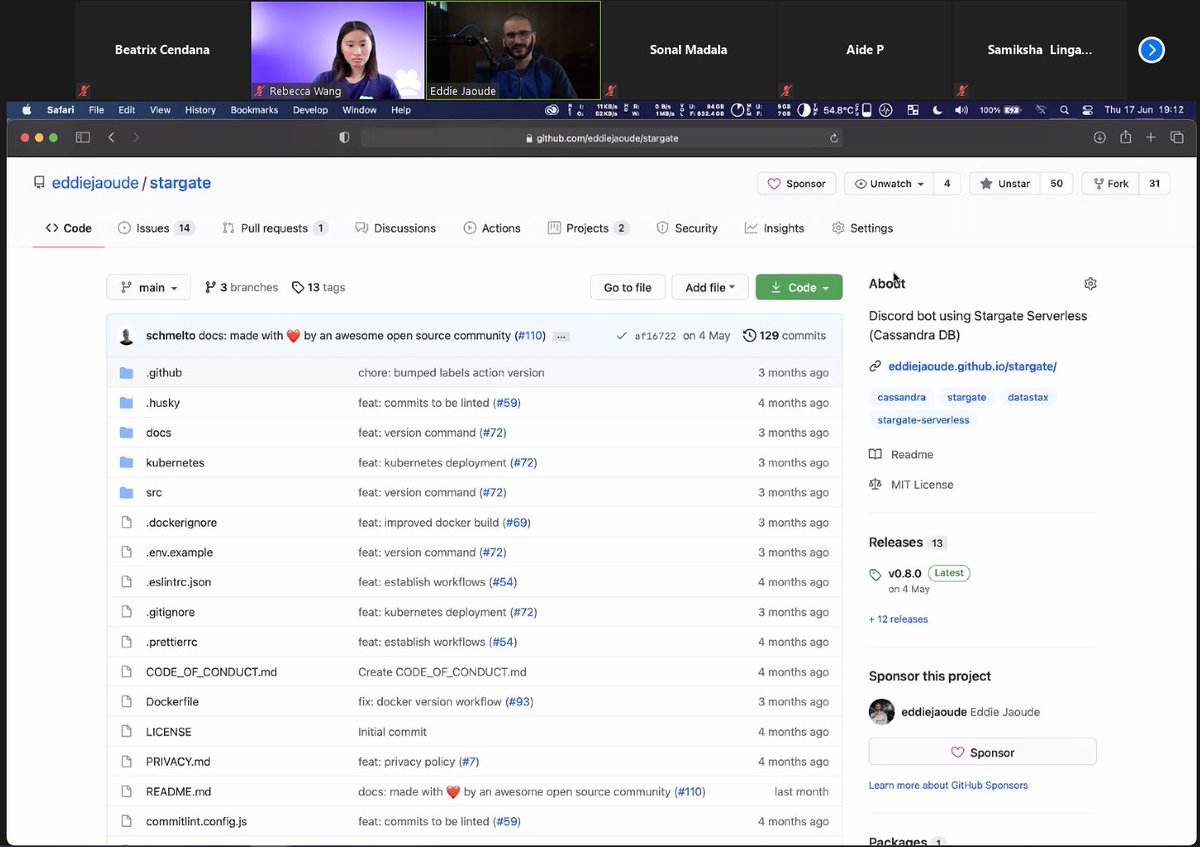Open the Develop menu

click(310, 110)
